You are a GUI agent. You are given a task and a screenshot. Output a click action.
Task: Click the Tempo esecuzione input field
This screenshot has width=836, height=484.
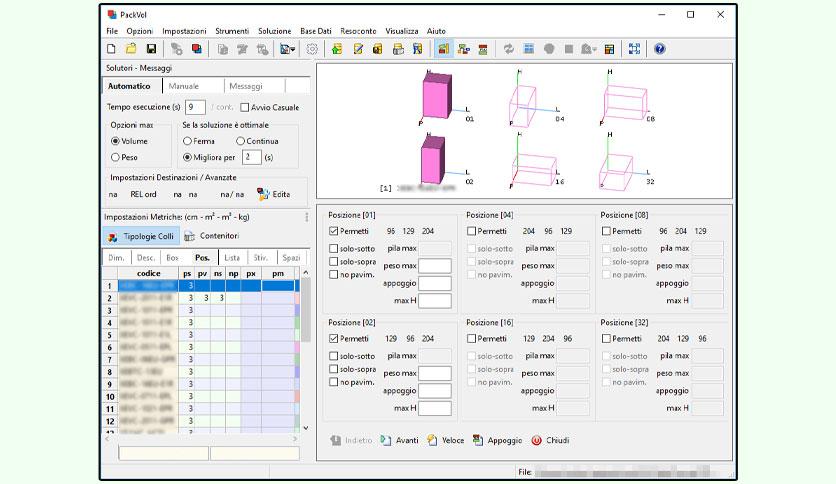pos(195,107)
